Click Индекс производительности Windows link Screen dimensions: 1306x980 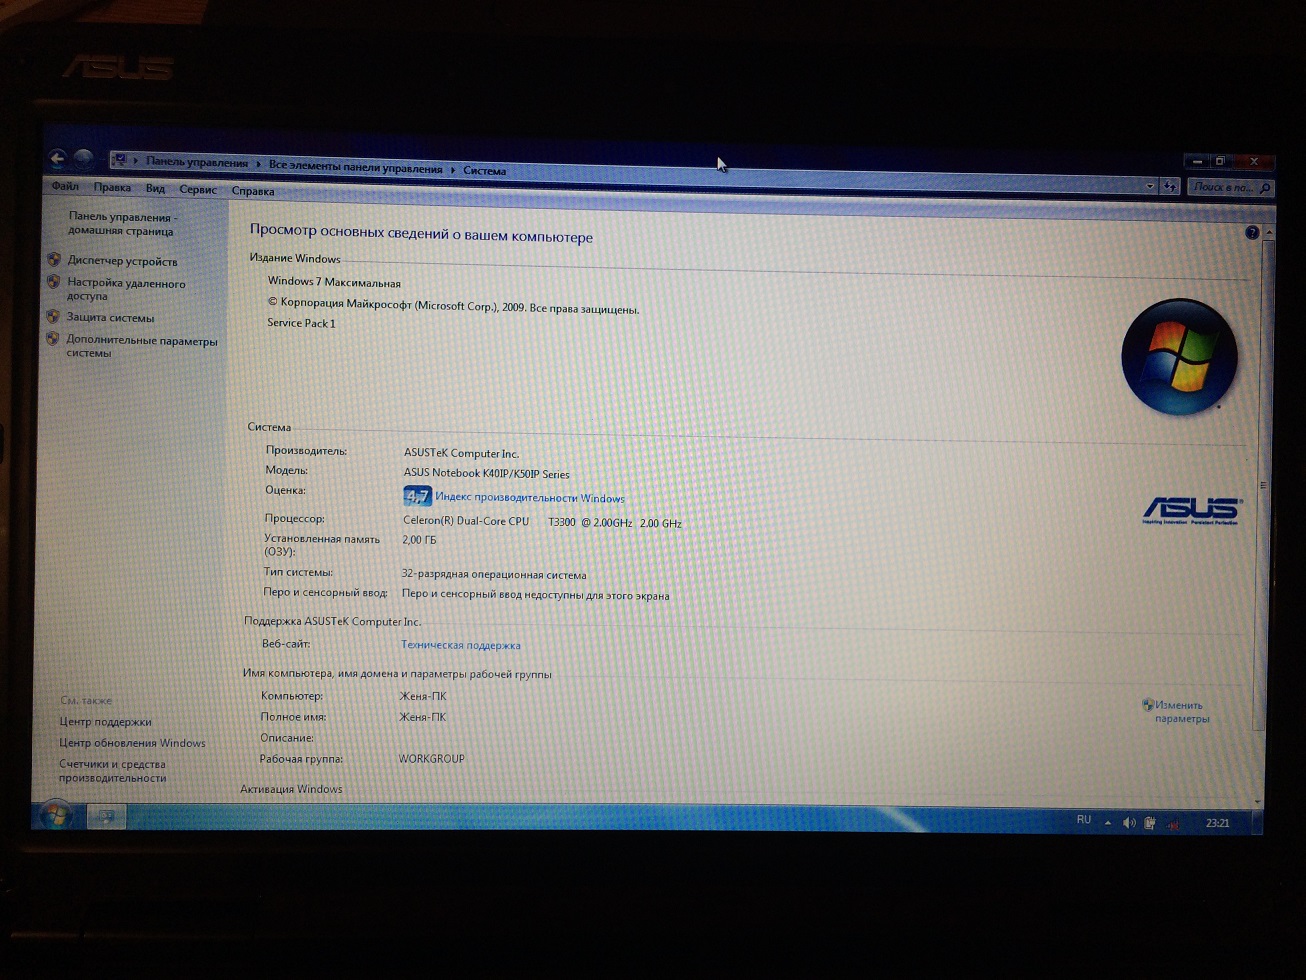tap(529, 498)
